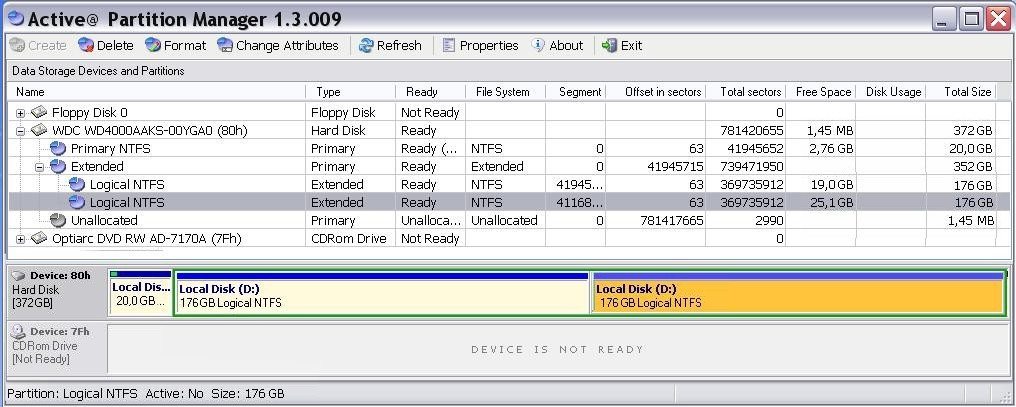
Task: Click the 'Floppy Disk 0' row name
Action: coord(89,113)
